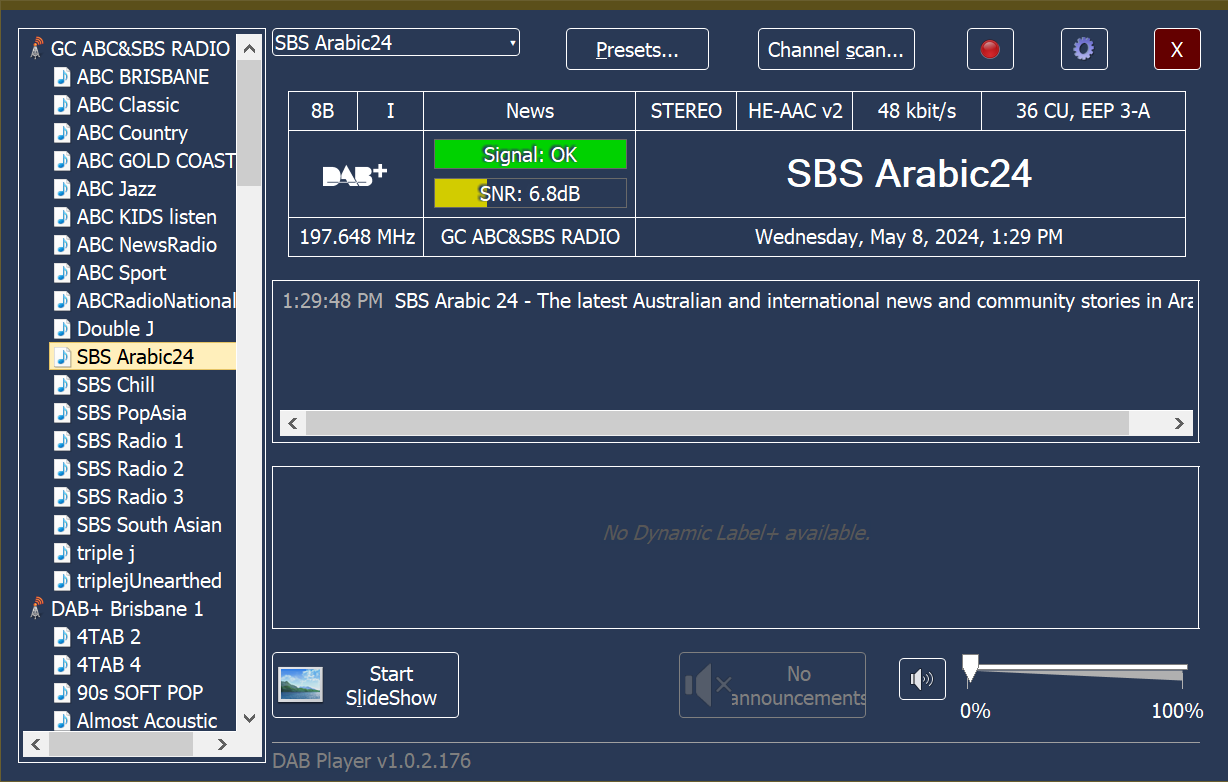Collapse the GC ABC&SBS RADIO ensemble
This screenshot has height=782, width=1228.
pyautogui.click(x=140, y=49)
